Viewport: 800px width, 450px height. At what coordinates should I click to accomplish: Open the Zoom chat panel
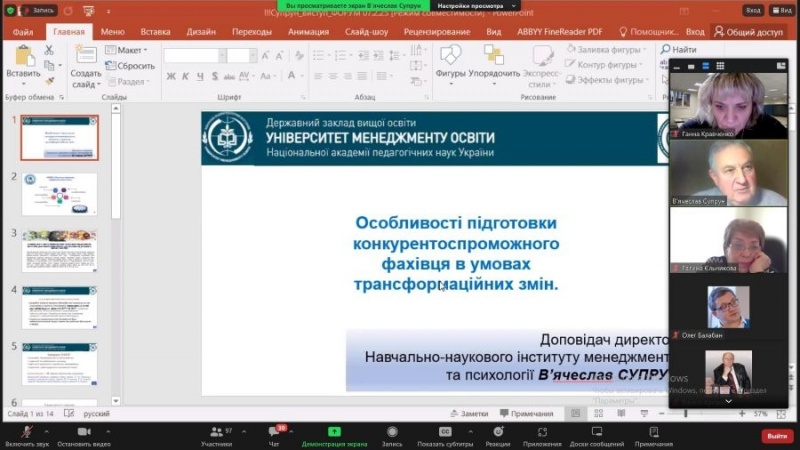point(274,431)
